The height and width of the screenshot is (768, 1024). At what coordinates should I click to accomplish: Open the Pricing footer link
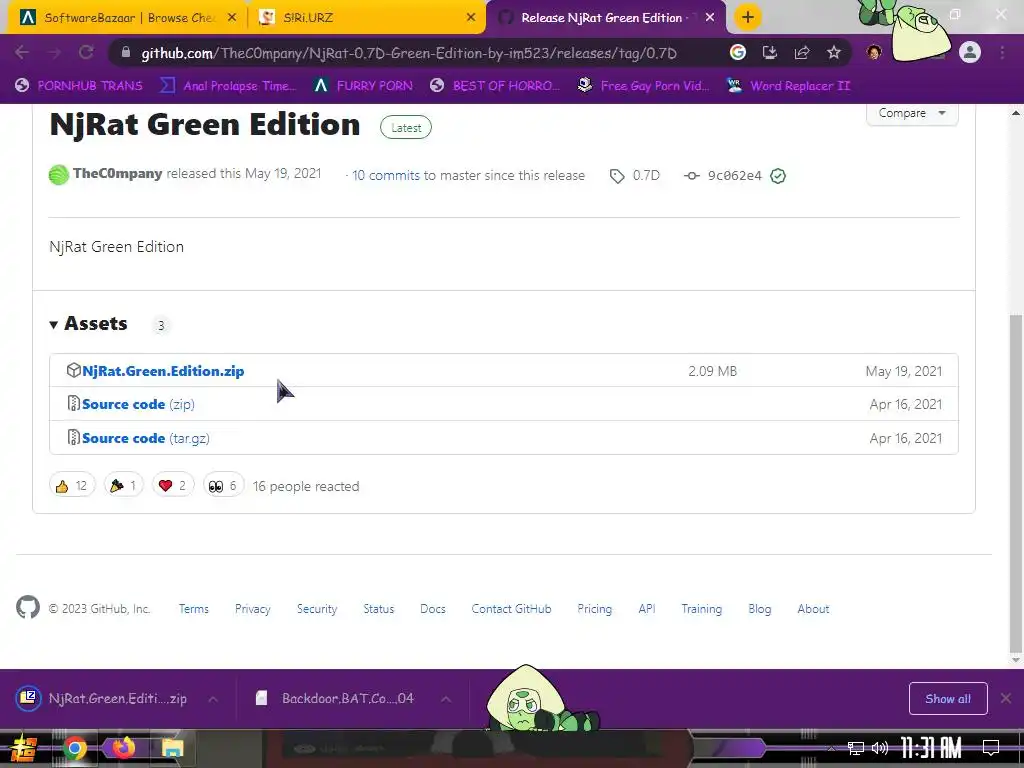(594, 609)
